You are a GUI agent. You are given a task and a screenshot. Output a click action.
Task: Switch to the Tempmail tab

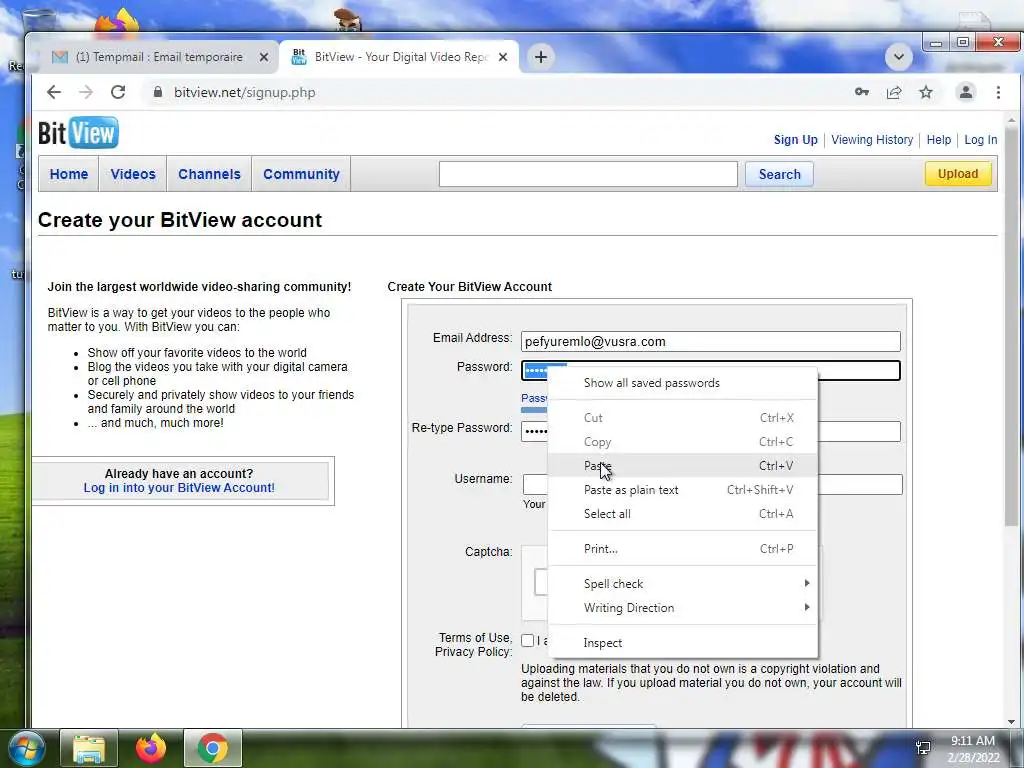[x=159, y=57]
